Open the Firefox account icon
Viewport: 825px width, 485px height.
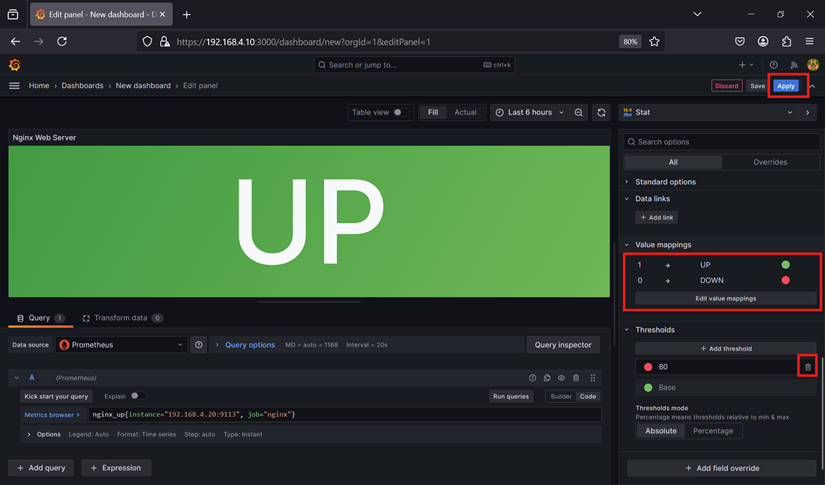pyautogui.click(x=763, y=42)
